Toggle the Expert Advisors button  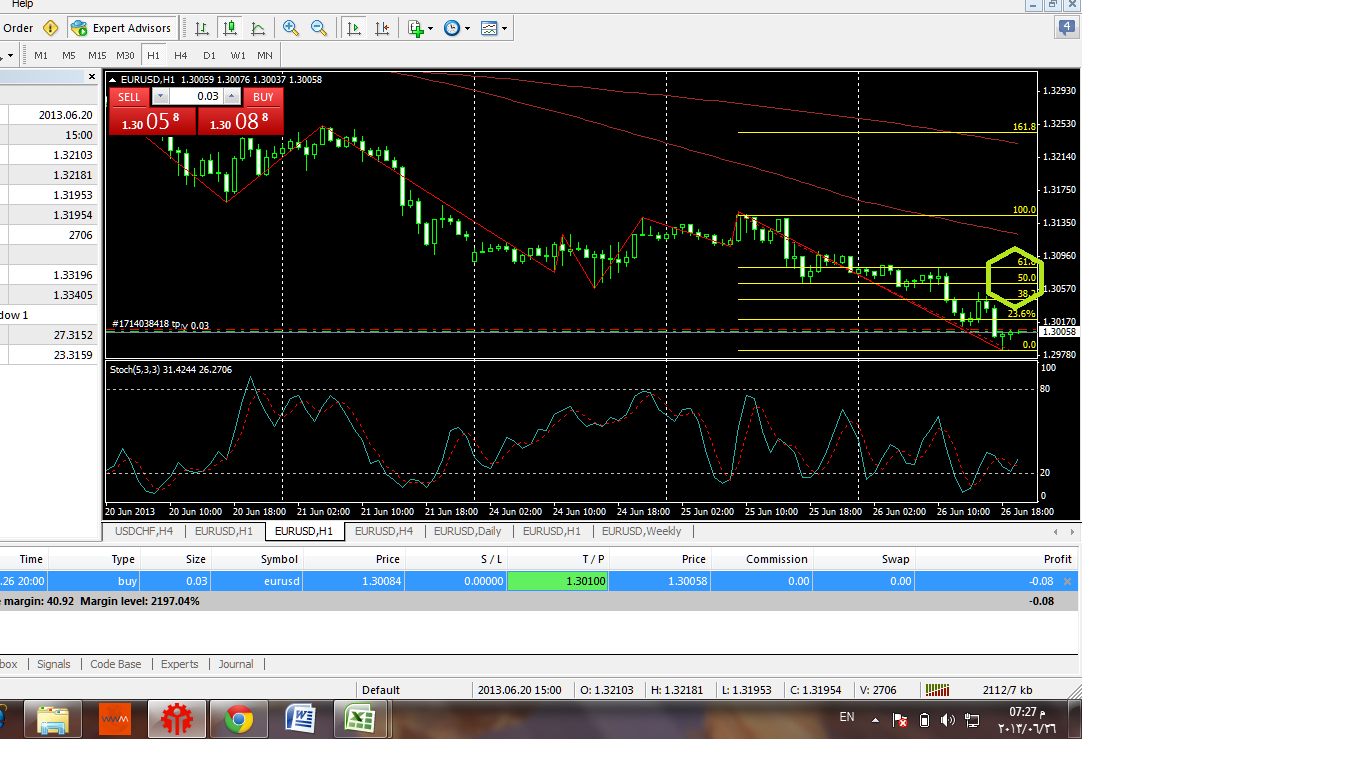click(123, 28)
